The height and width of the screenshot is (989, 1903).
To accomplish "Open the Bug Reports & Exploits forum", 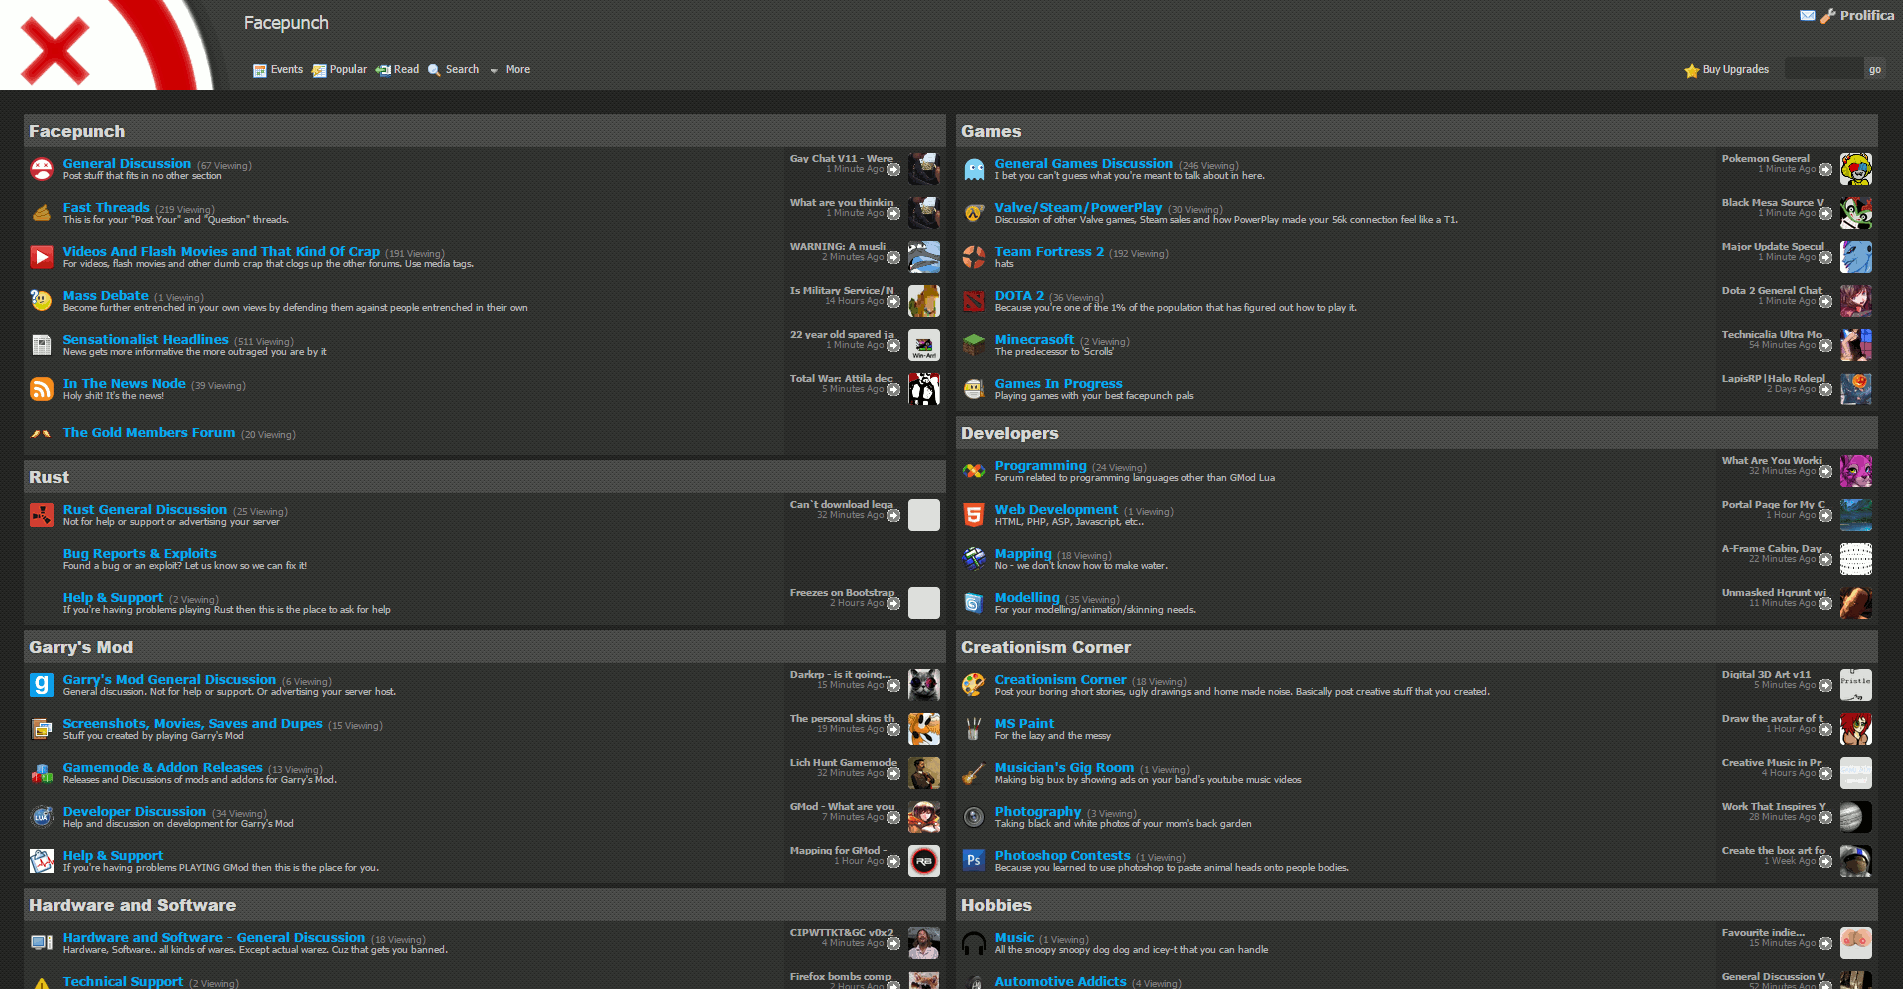I will 140,554.
